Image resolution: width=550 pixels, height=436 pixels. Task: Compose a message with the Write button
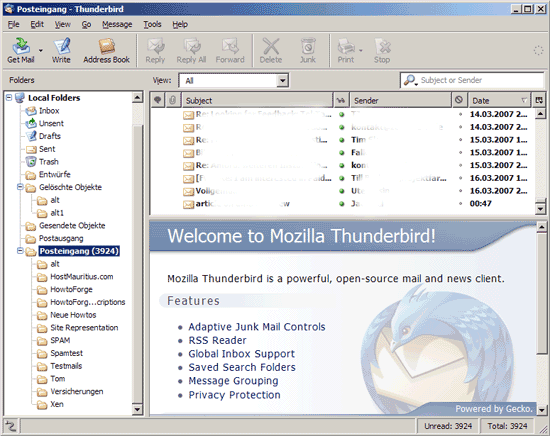tap(61, 50)
